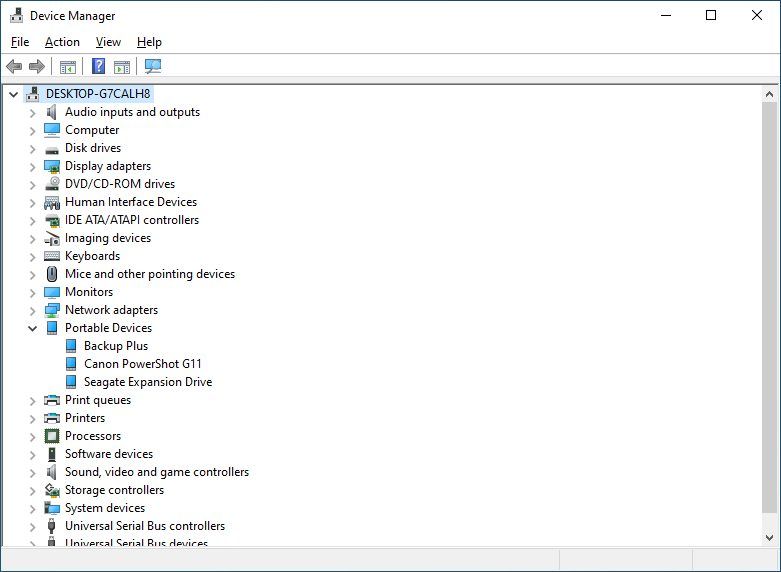This screenshot has width=781, height=572.
Task: Open the Action menu
Action: pyautogui.click(x=62, y=42)
